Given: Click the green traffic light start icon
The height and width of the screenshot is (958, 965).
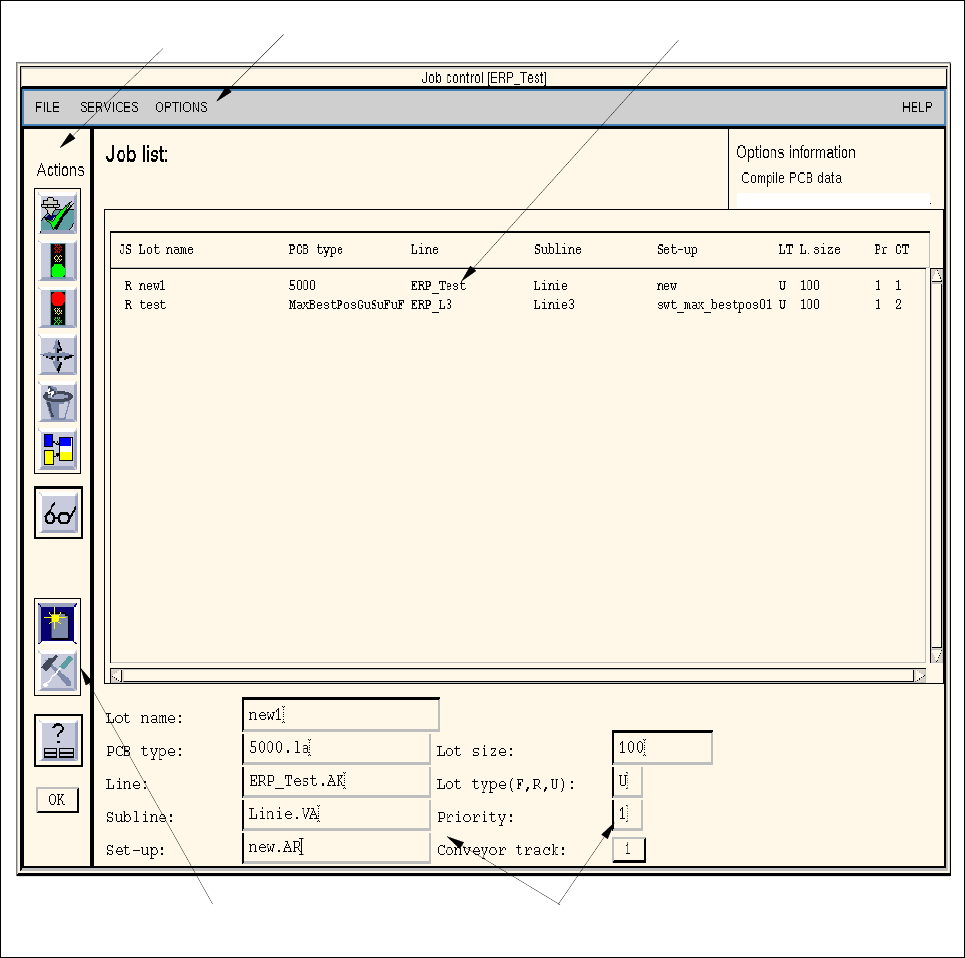Looking at the screenshot, I should coord(58,260).
